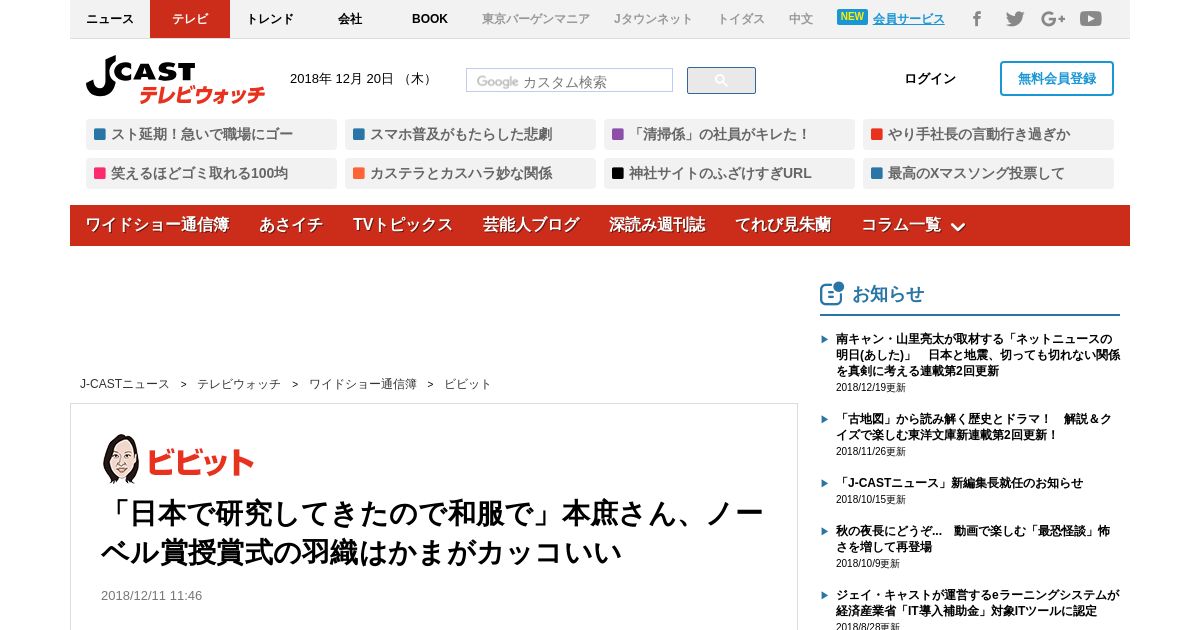This screenshot has height=630, width=1200.
Task: Open the ビビット column title
Action: point(200,462)
